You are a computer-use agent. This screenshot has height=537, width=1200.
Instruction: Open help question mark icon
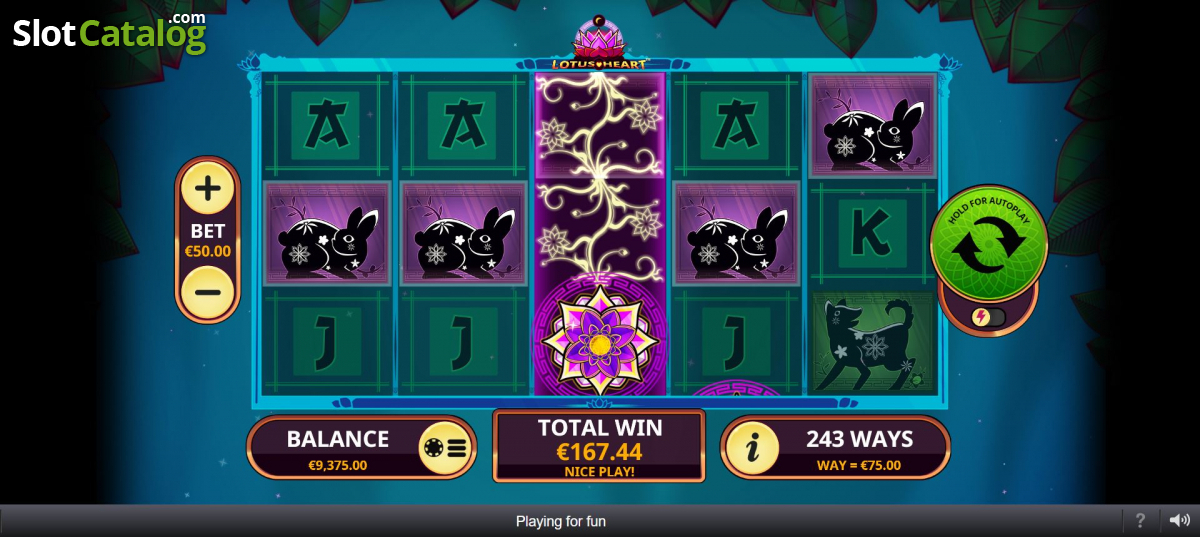(x=1140, y=520)
